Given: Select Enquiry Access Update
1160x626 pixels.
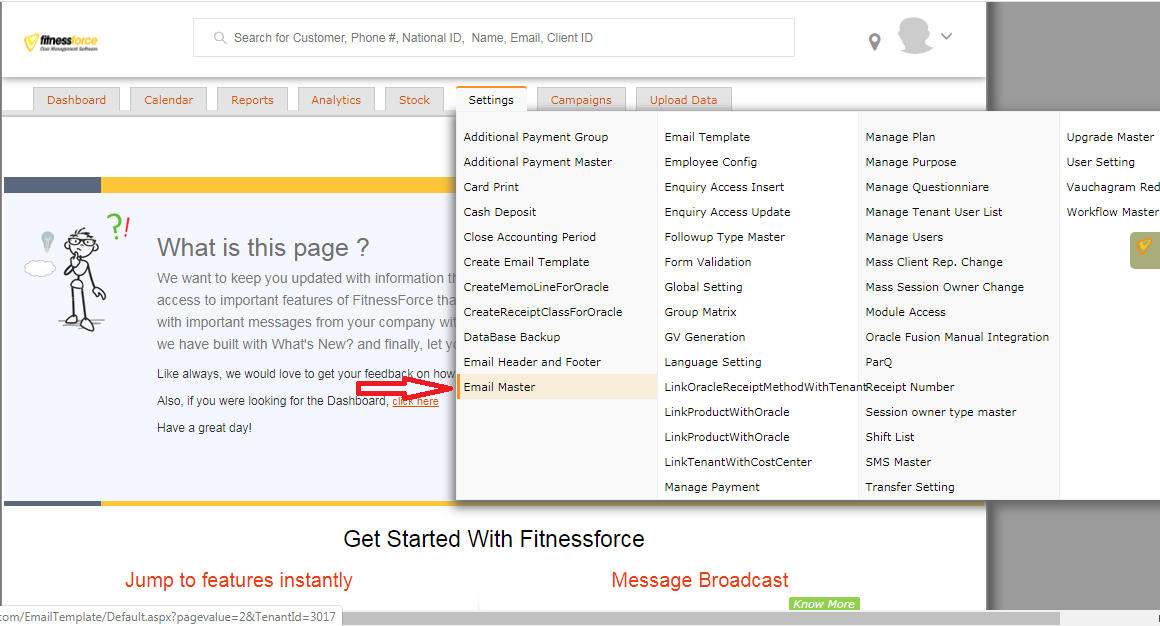Looking at the screenshot, I should pyautogui.click(x=727, y=212).
